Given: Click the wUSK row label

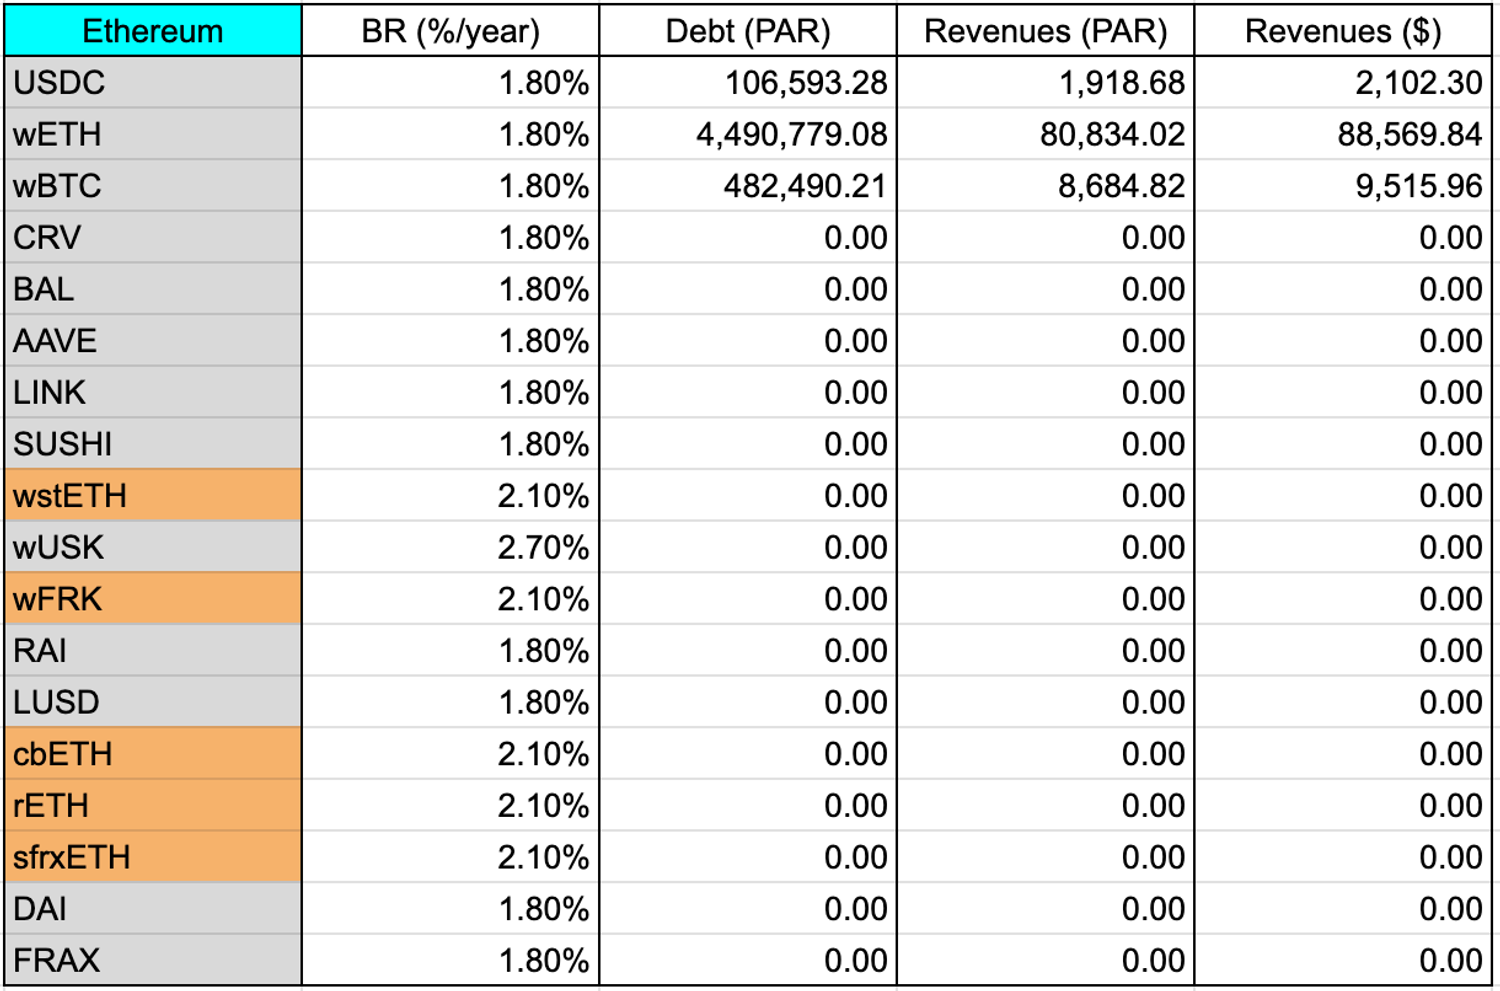Looking at the screenshot, I should (153, 547).
